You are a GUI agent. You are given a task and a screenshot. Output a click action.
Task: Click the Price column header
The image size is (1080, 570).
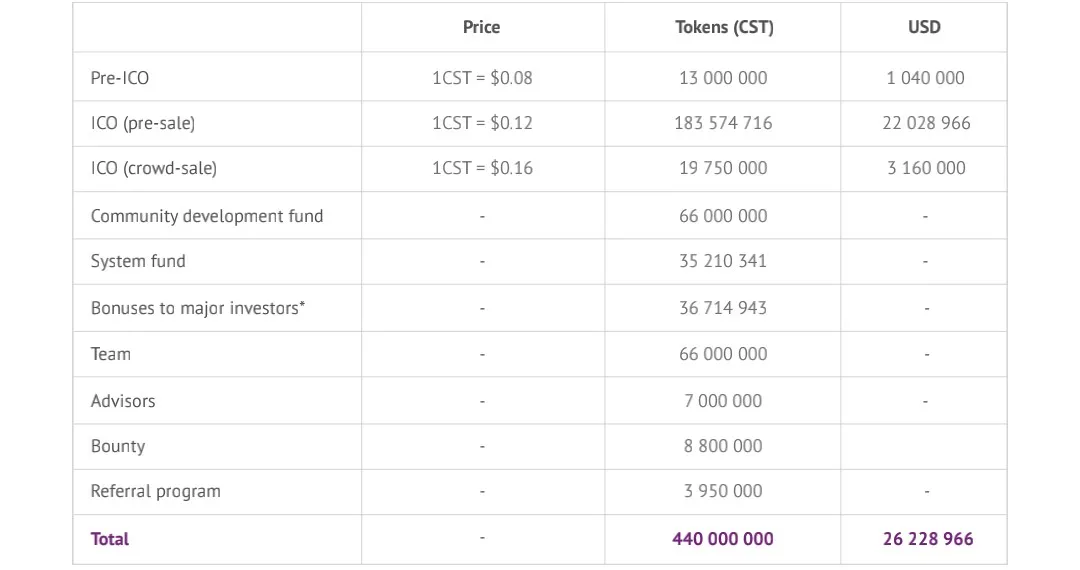pos(481,27)
